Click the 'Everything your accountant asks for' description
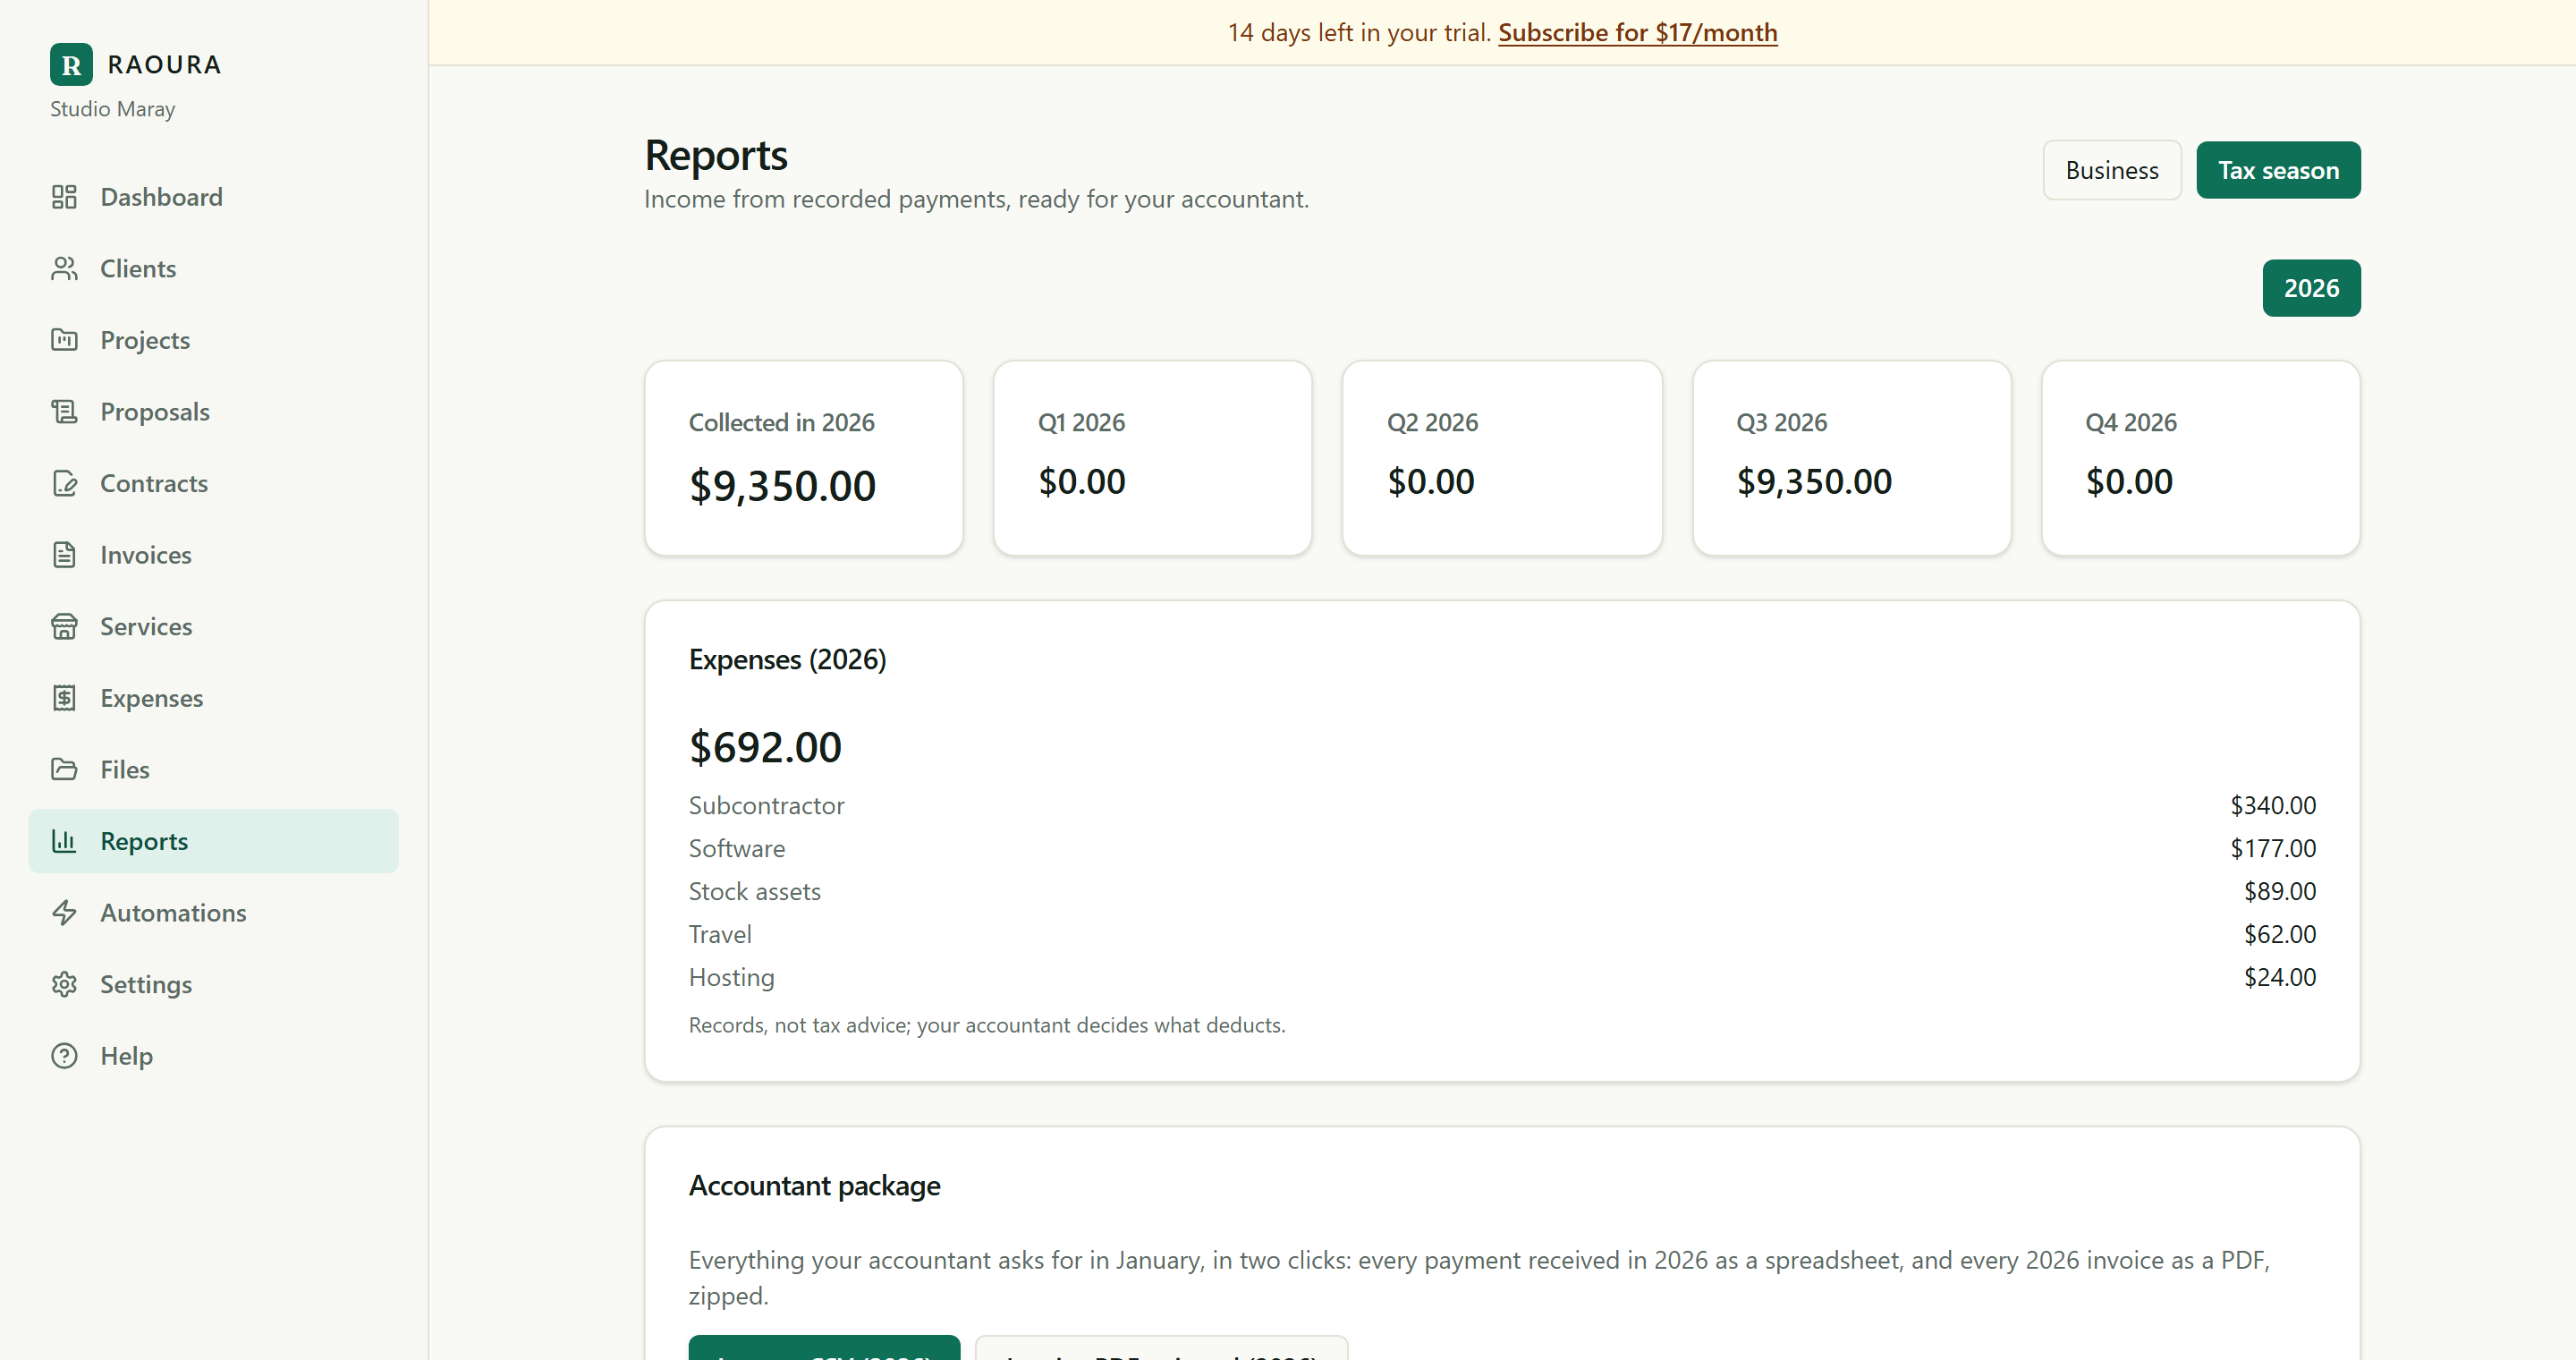The image size is (2576, 1360). 1479,1278
